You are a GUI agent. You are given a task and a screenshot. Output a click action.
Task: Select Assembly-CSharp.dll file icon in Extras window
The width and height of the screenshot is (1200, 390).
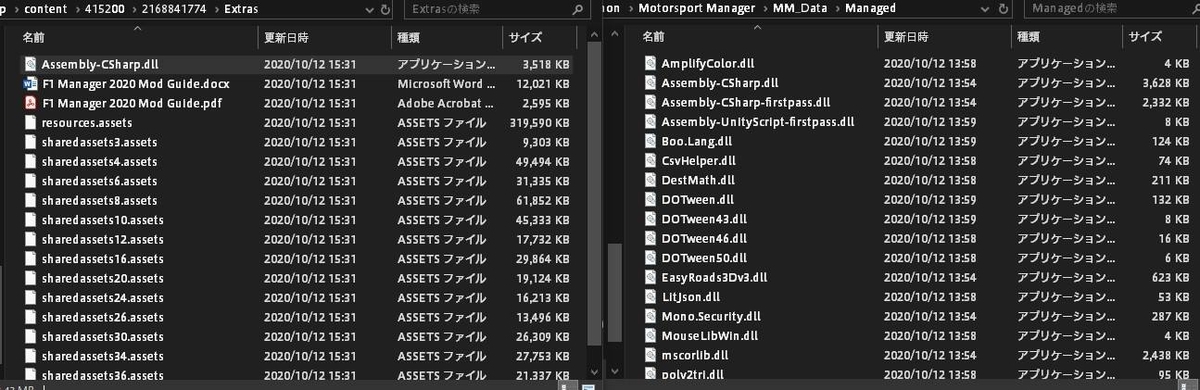29,64
